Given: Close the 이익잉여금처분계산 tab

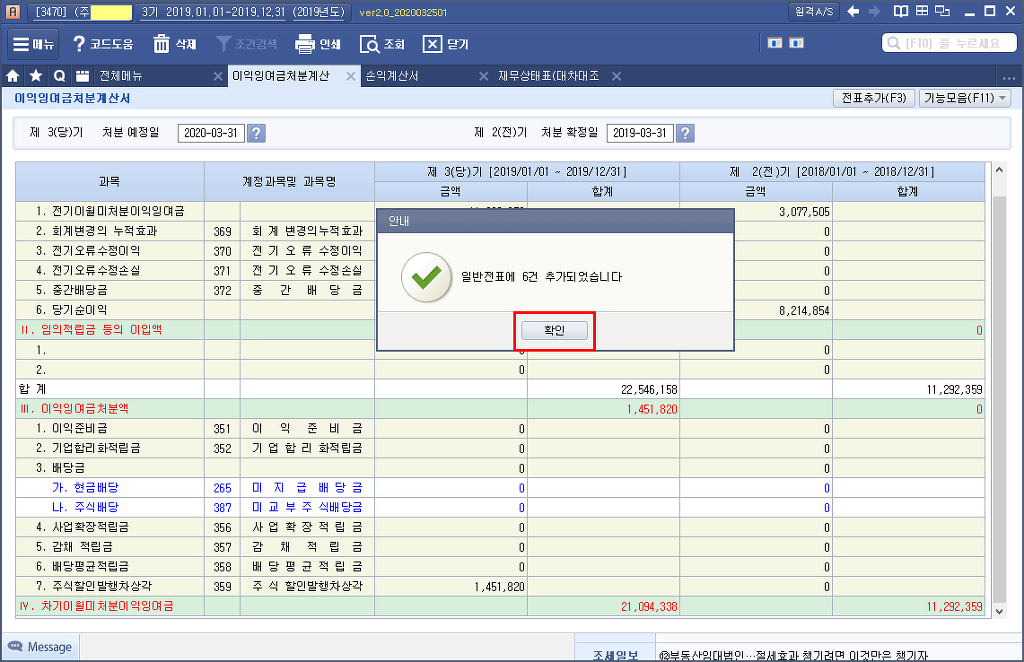Looking at the screenshot, I should click(x=351, y=76).
